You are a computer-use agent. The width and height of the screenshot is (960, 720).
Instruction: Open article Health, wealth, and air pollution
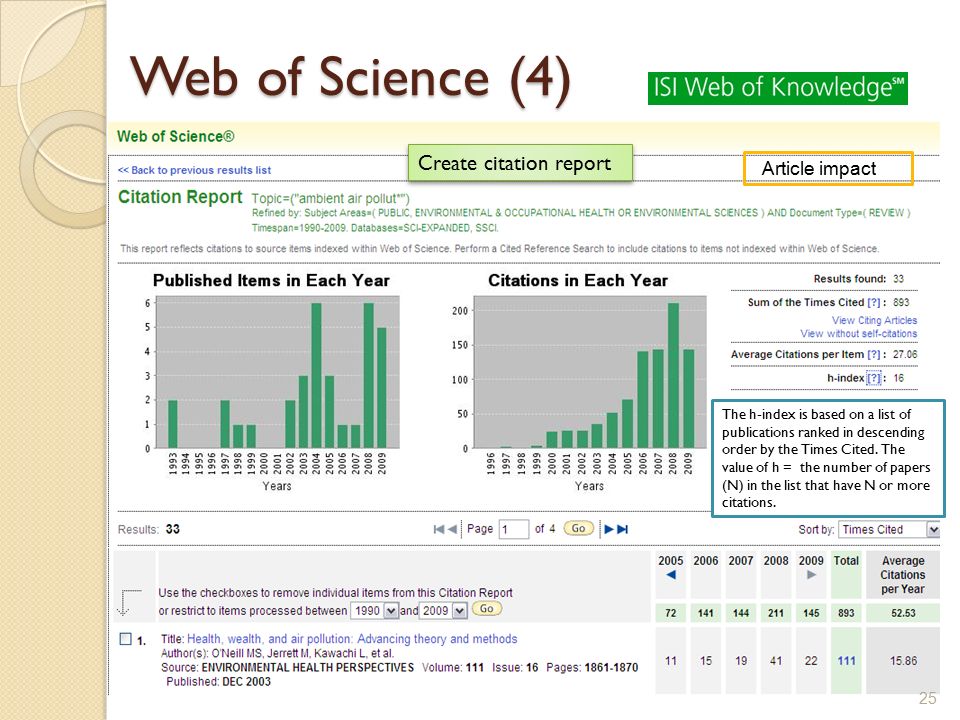point(352,639)
